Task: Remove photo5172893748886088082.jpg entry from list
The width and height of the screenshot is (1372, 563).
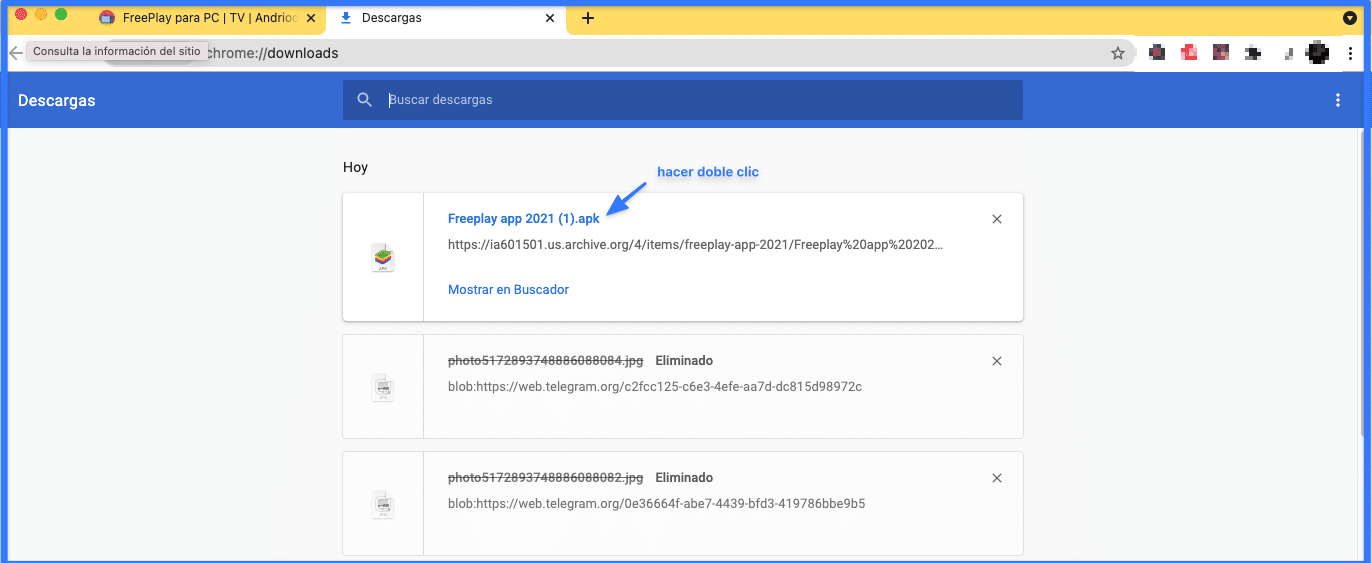Action: tap(996, 478)
